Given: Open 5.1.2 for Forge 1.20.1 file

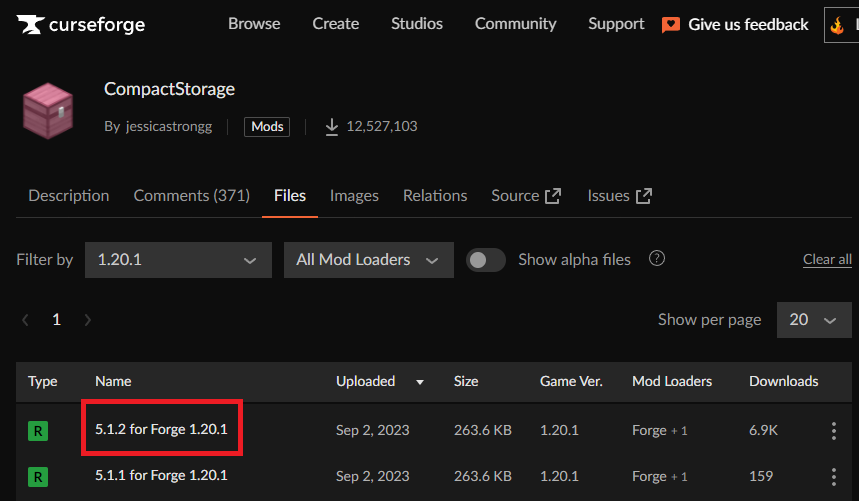Looking at the screenshot, I should click(161, 429).
